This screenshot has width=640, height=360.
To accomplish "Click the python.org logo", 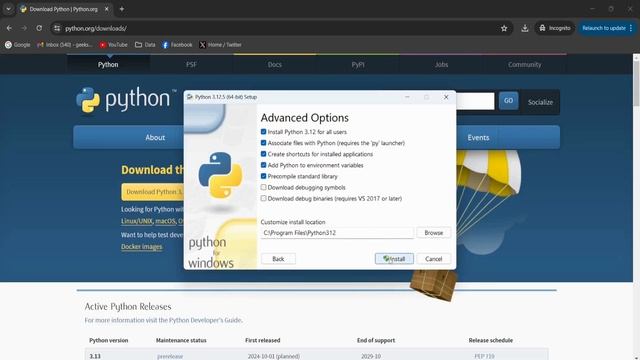I will [126, 99].
